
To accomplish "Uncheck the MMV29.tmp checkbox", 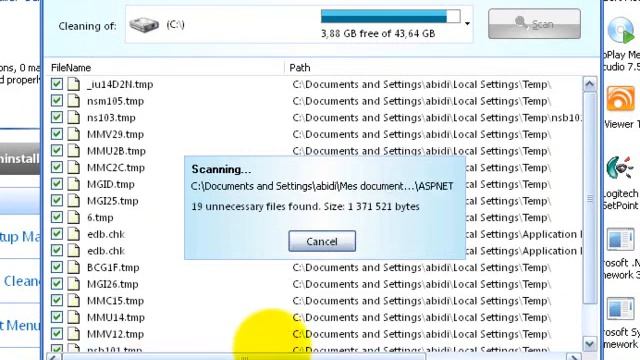I will [x=57, y=134].
